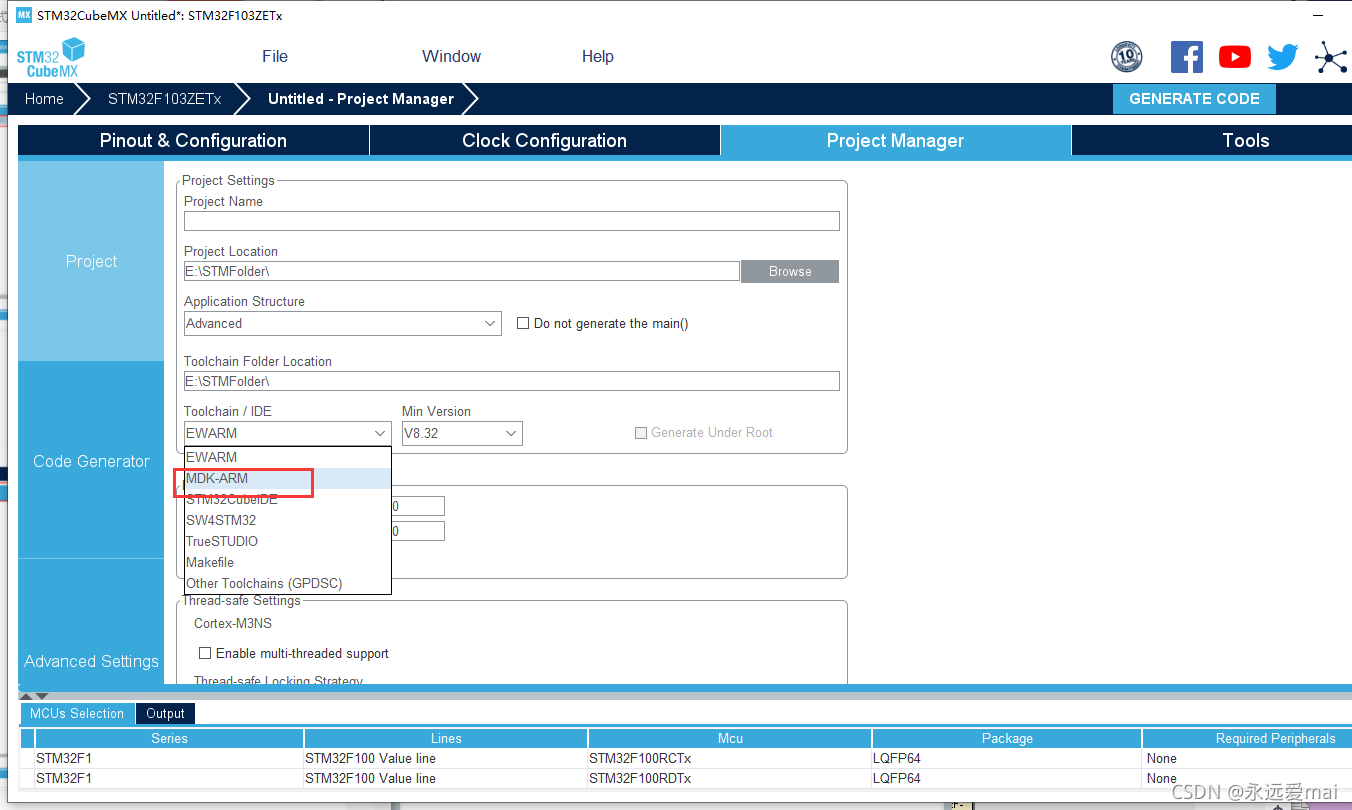Click the STM32CubeMX logo
Screen dimensions: 1352x810
pyautogui.click(x=50, y=57)
